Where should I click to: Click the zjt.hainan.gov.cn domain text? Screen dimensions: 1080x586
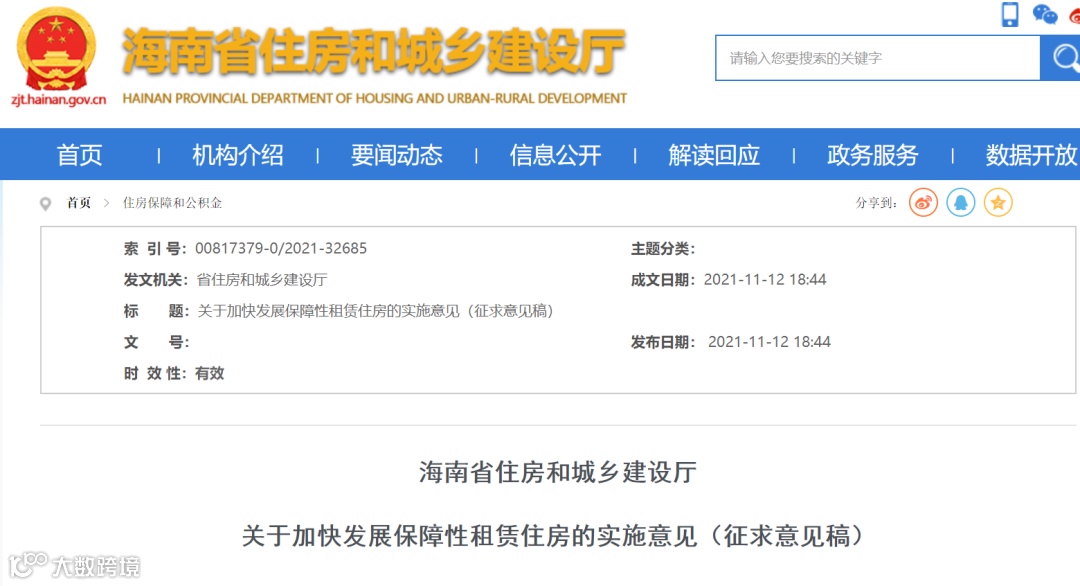tap(59, 100)
